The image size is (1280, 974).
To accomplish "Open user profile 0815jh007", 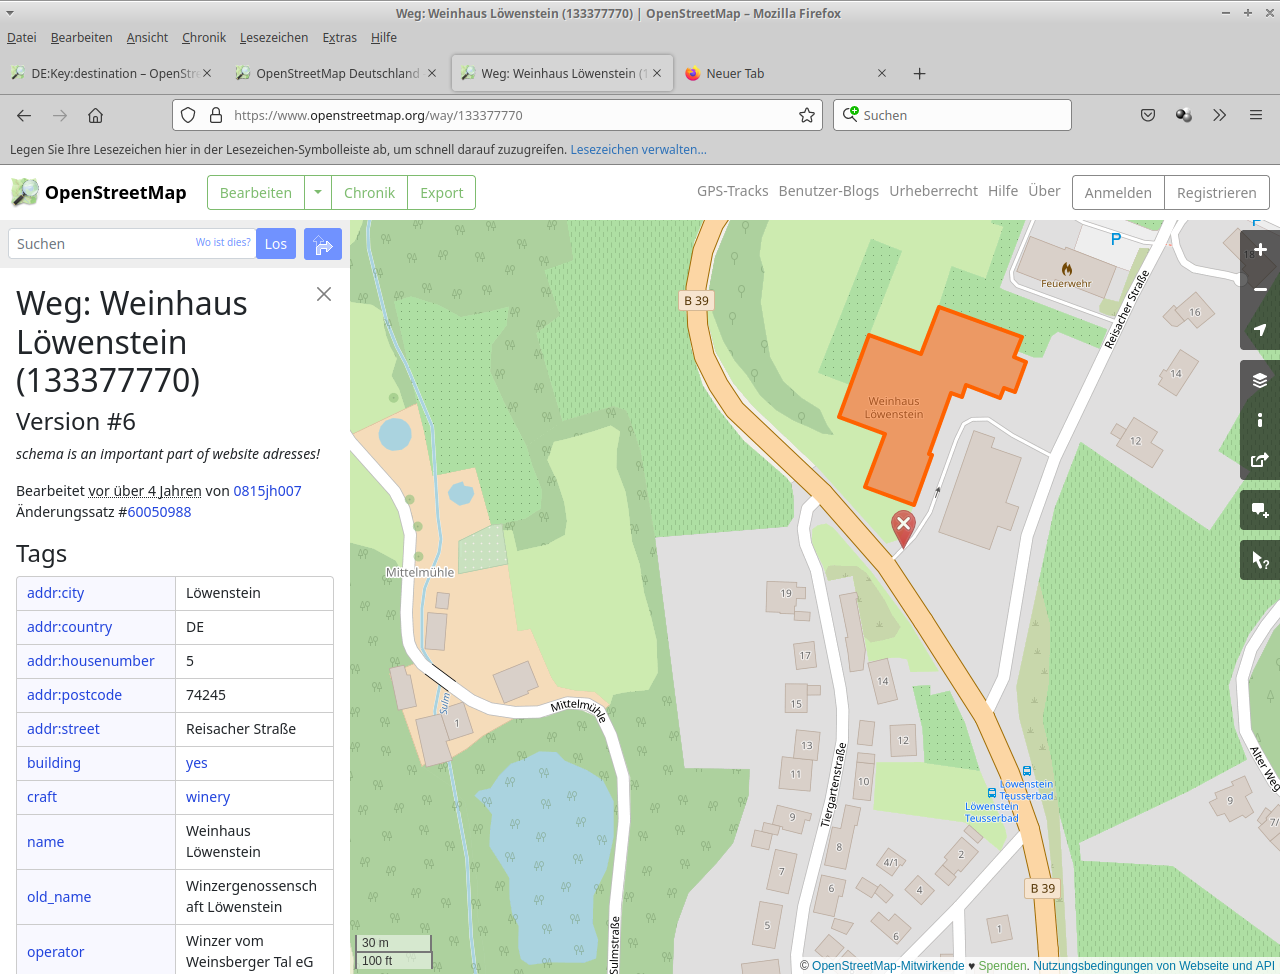I will (267, 491).
